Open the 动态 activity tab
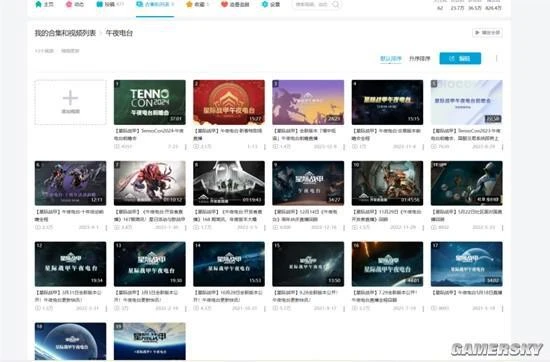The image size is (550, 362). (75, 4)
